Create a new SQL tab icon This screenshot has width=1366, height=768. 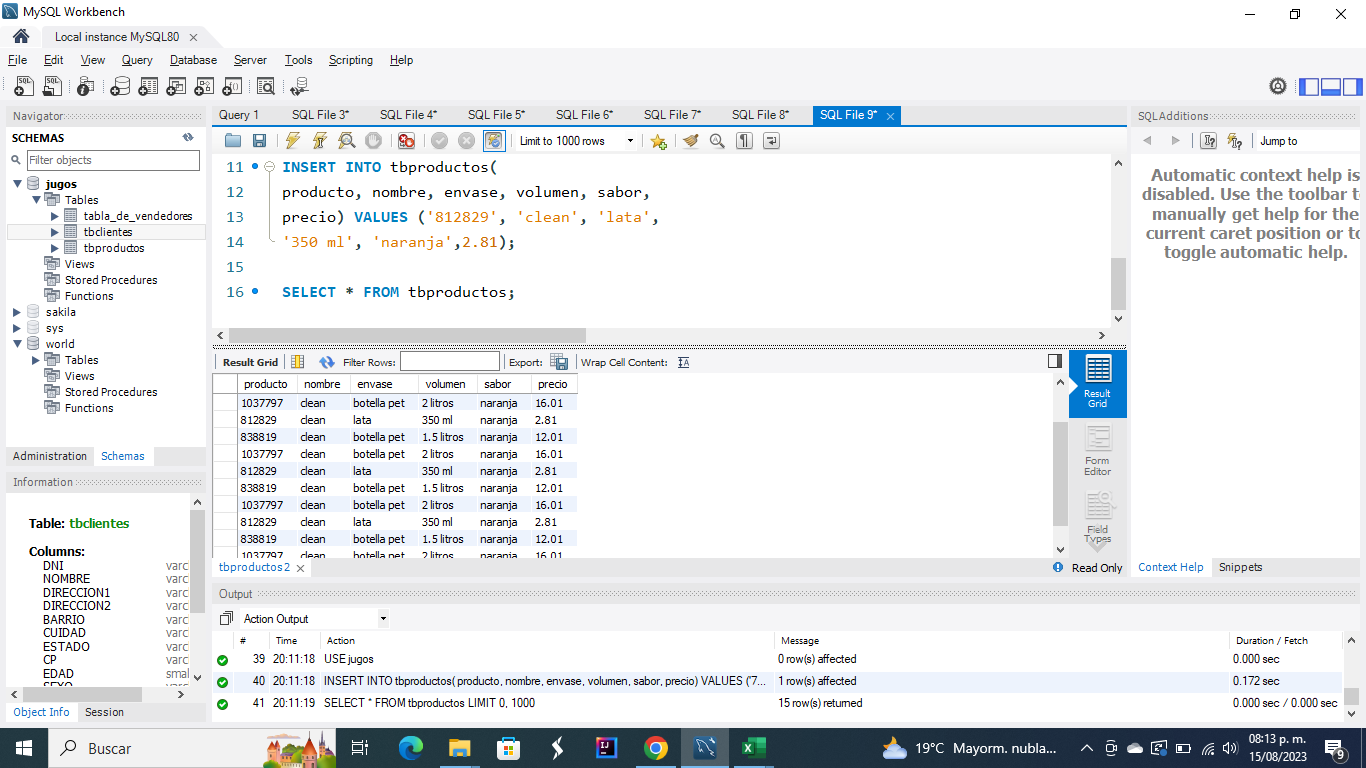pos(24,87)
